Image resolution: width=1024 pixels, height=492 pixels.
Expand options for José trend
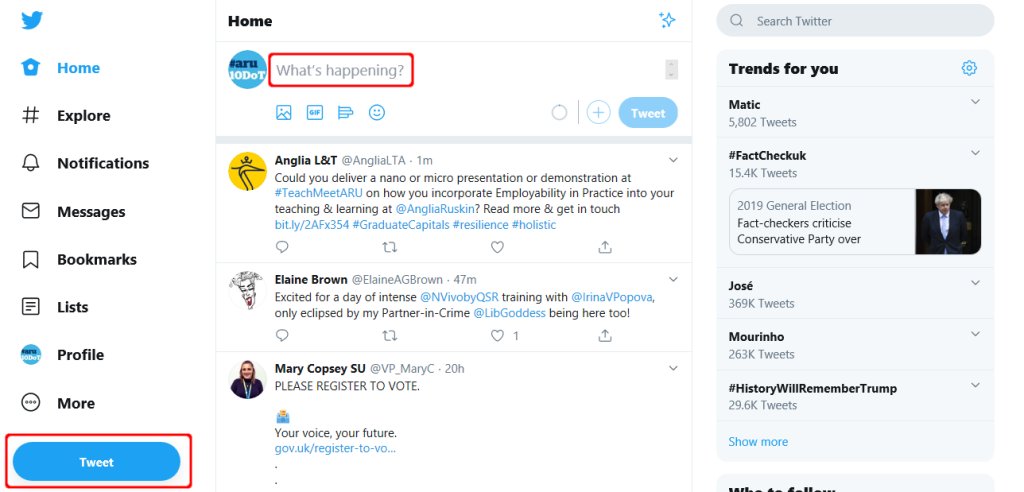pos(975,283)
